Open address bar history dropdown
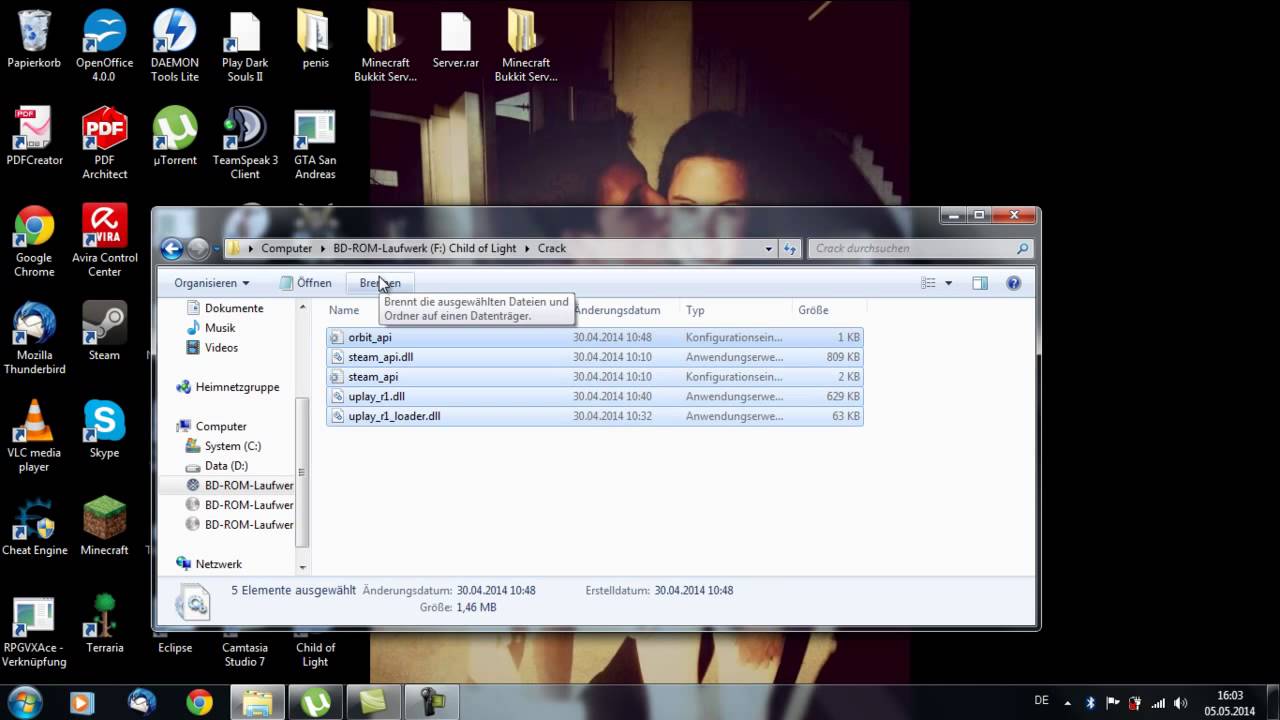Viewport: 1280px width, 720px height. (769, 248)
